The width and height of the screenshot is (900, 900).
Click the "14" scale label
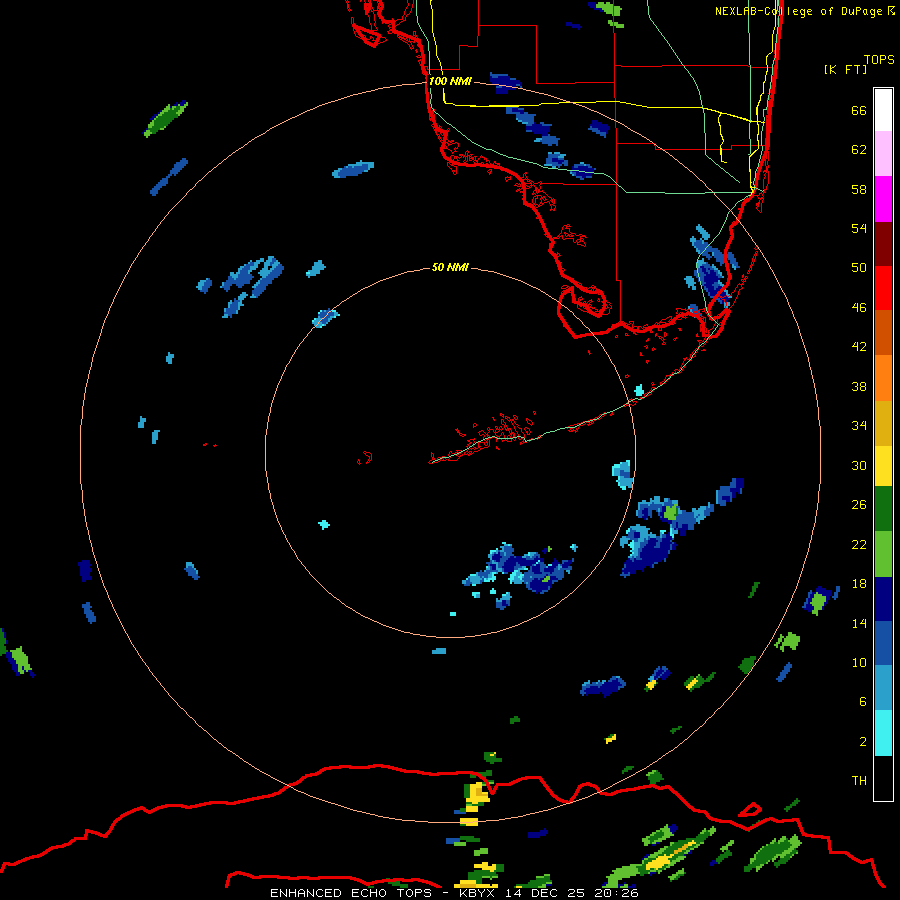point(859,623)
